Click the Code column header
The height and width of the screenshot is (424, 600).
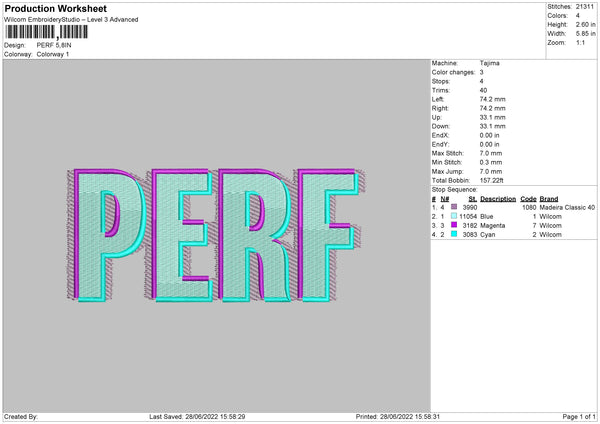tap(528, 198)
